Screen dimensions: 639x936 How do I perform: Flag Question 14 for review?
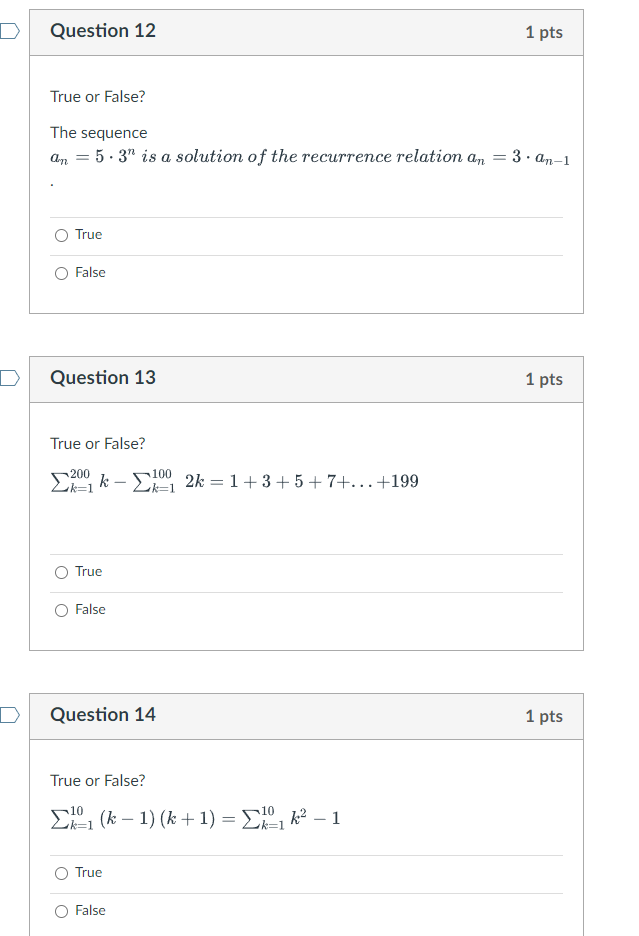click(8, 715)
